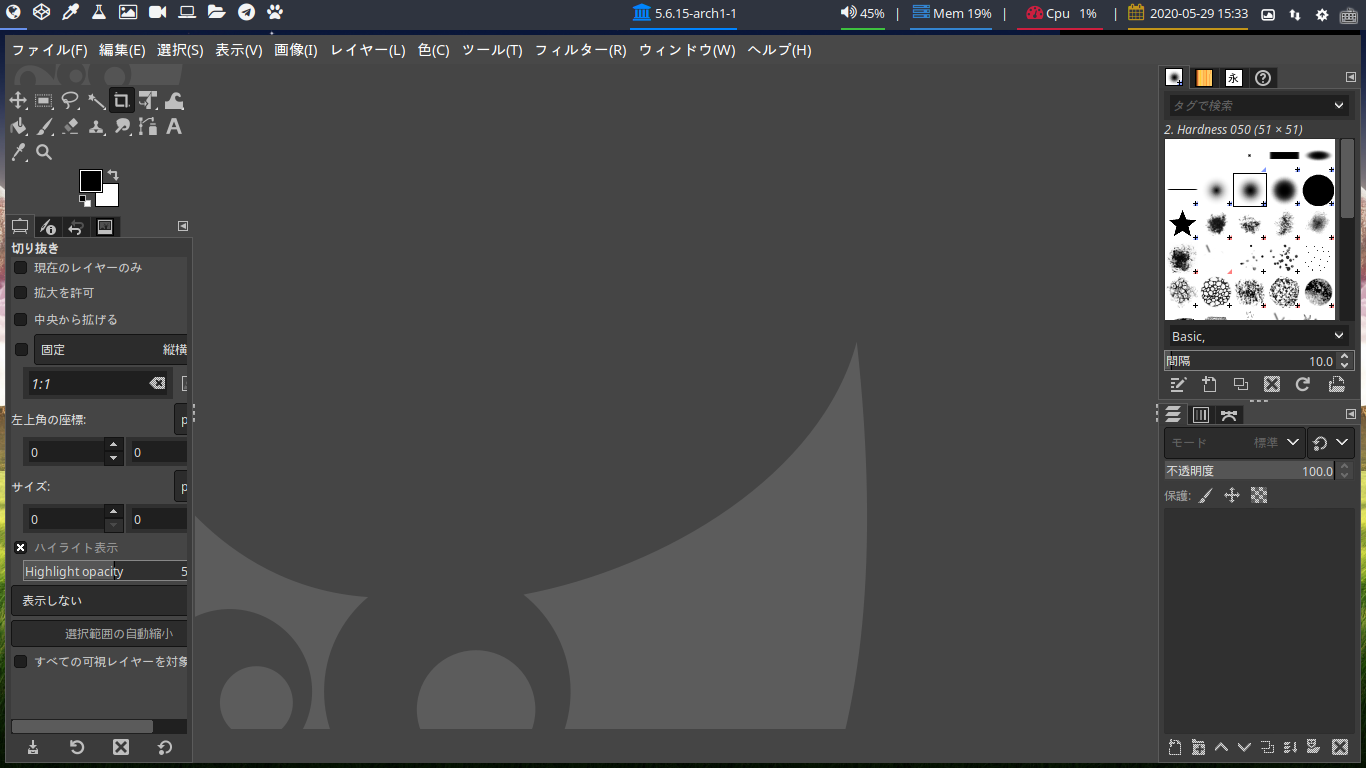Save tool preset in tool options
The image size is (1366, 768).
[x=33, y=747]
